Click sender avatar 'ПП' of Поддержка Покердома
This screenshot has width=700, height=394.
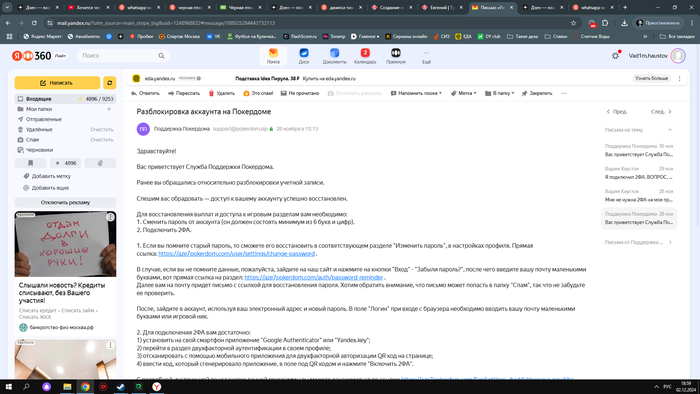143,129
